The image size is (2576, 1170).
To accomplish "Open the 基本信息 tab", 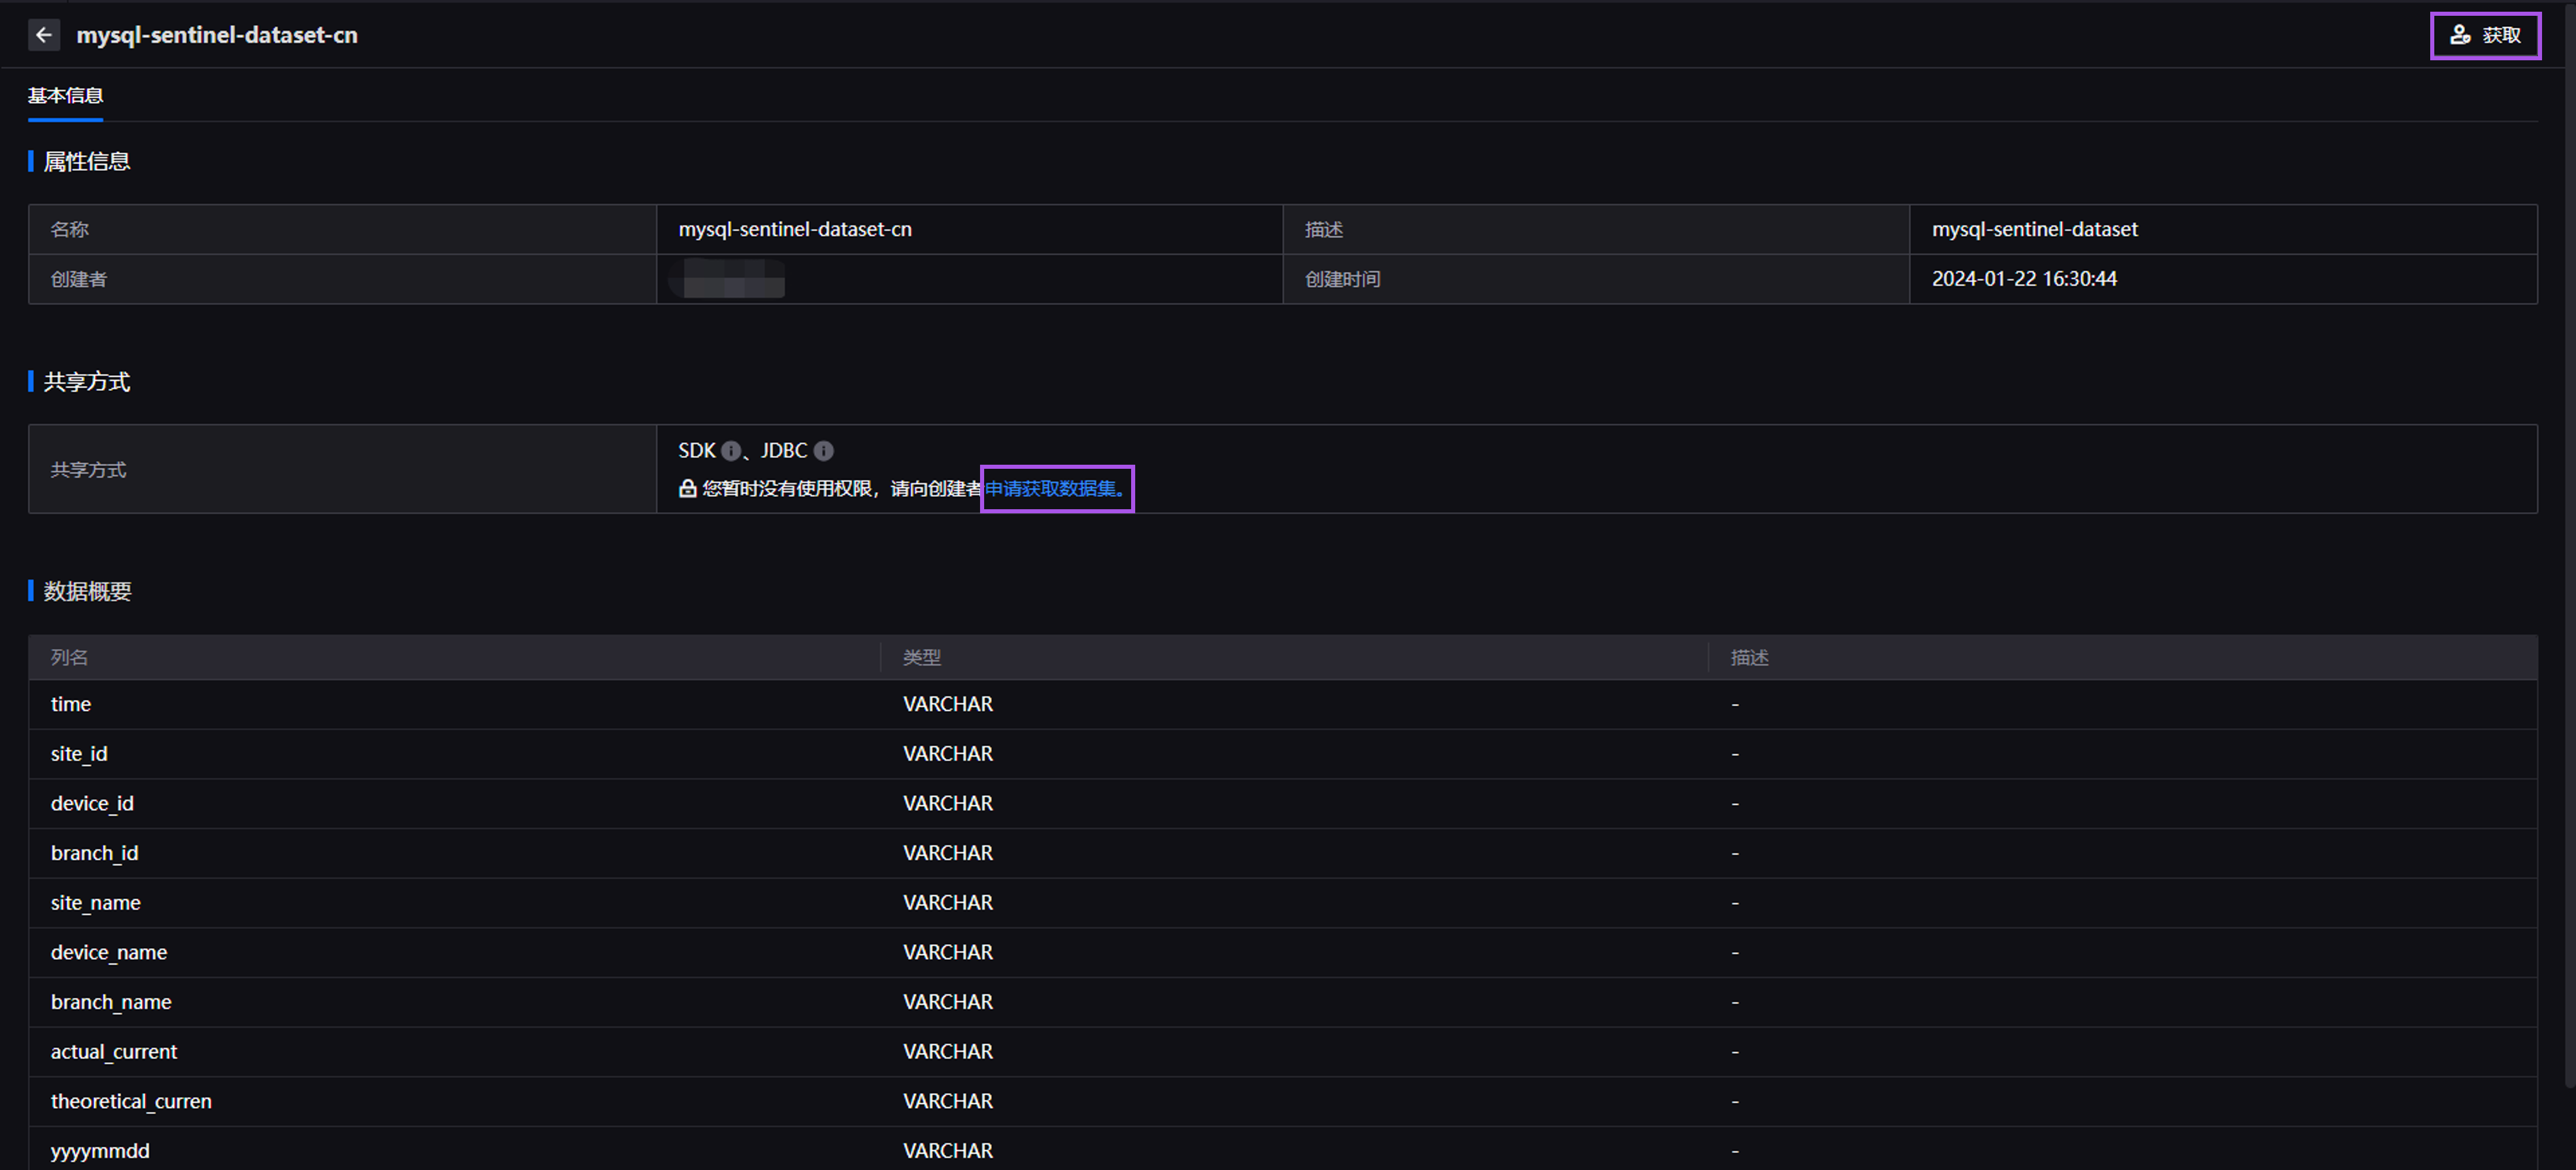I will click(x=65, y=96).
